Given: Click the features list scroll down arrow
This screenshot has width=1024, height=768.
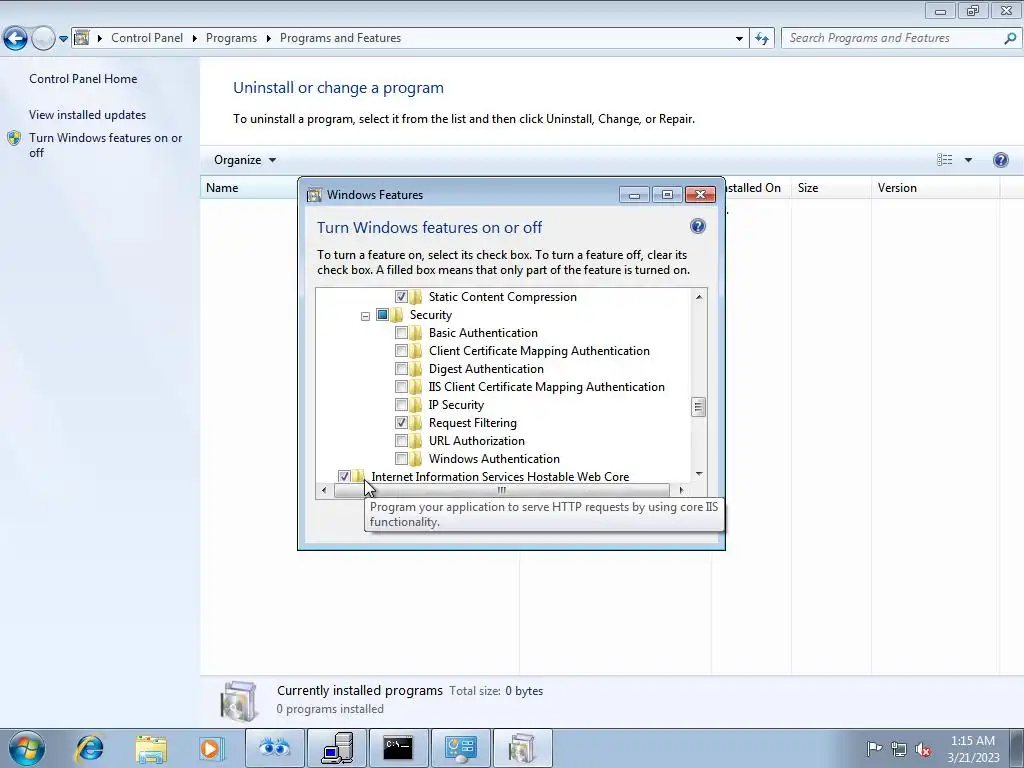Looking at the screenshot, I should pyautogui.click(x=699, y=474).
